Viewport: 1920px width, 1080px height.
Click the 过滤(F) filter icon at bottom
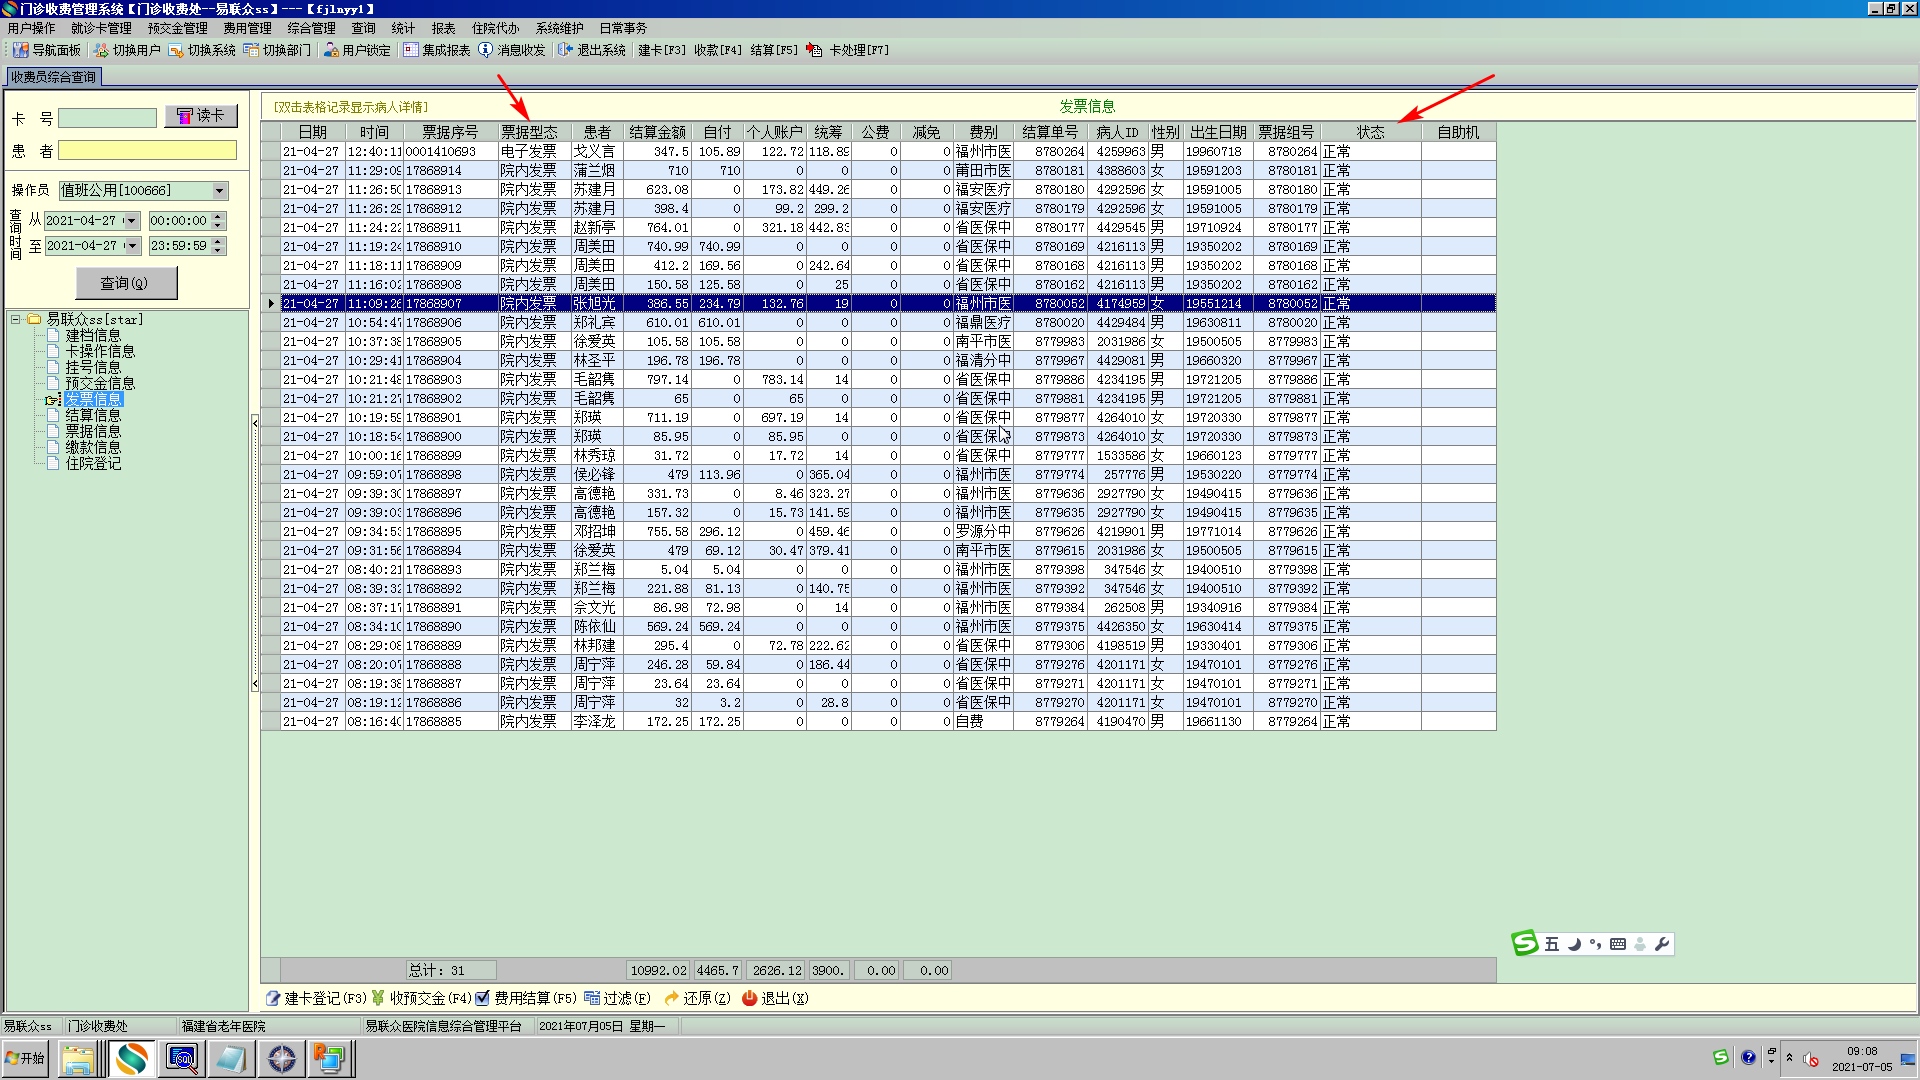coord(592,998)
